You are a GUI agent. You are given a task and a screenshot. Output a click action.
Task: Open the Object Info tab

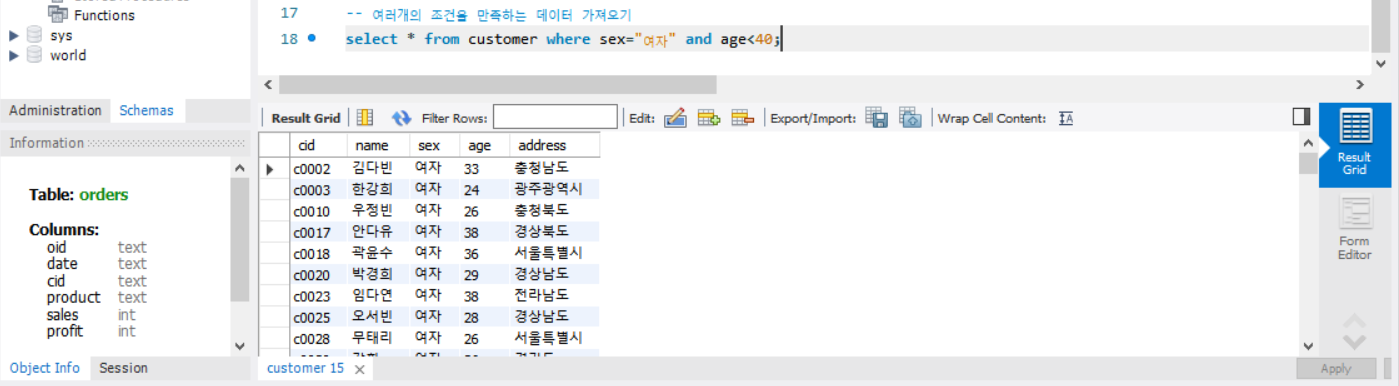coord(45,368)
